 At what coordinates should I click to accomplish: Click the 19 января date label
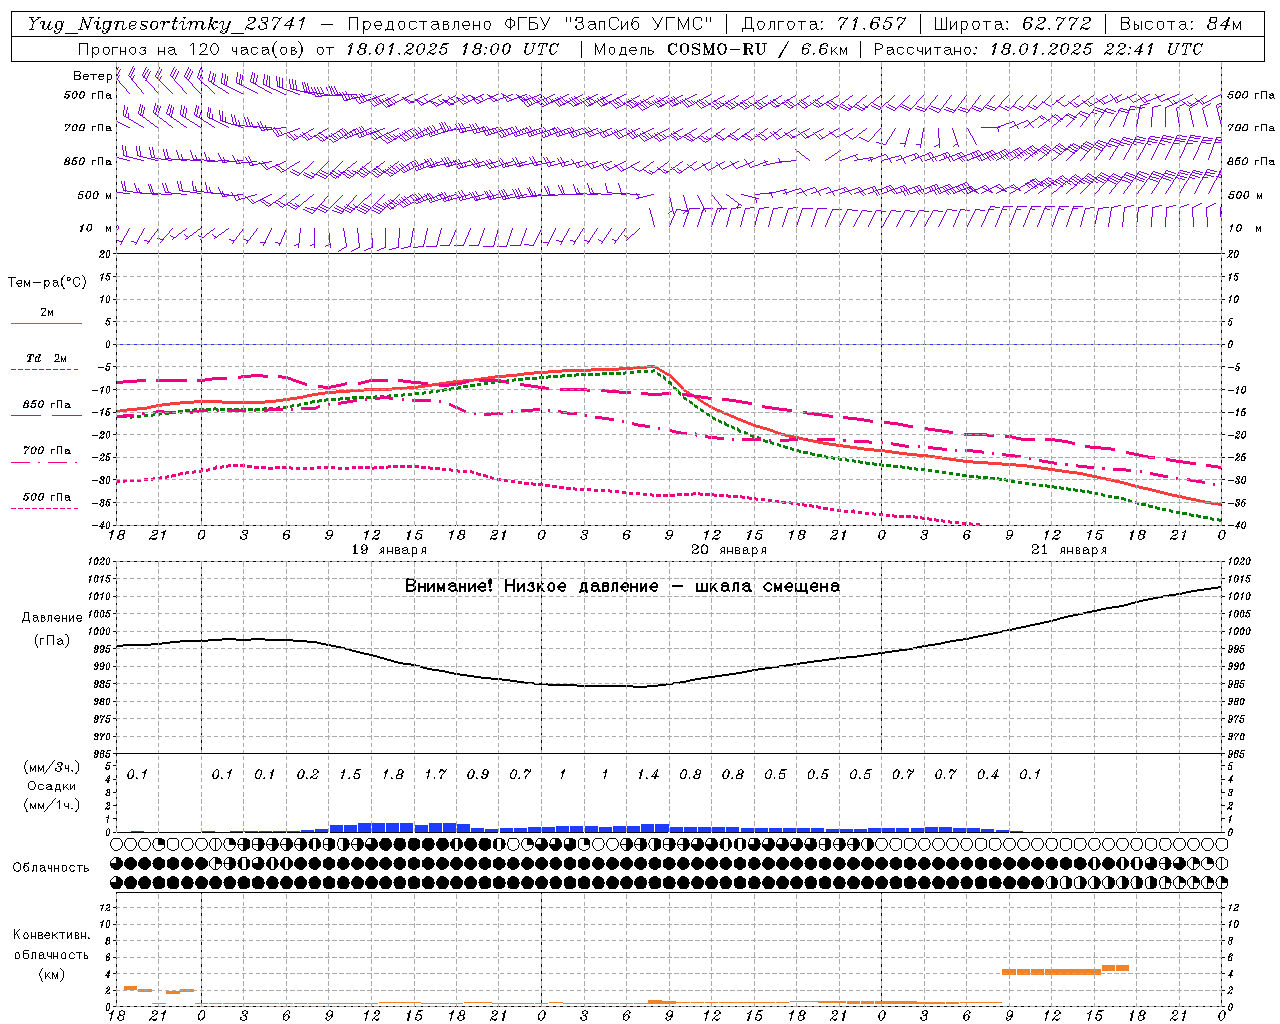pos(389,550)
